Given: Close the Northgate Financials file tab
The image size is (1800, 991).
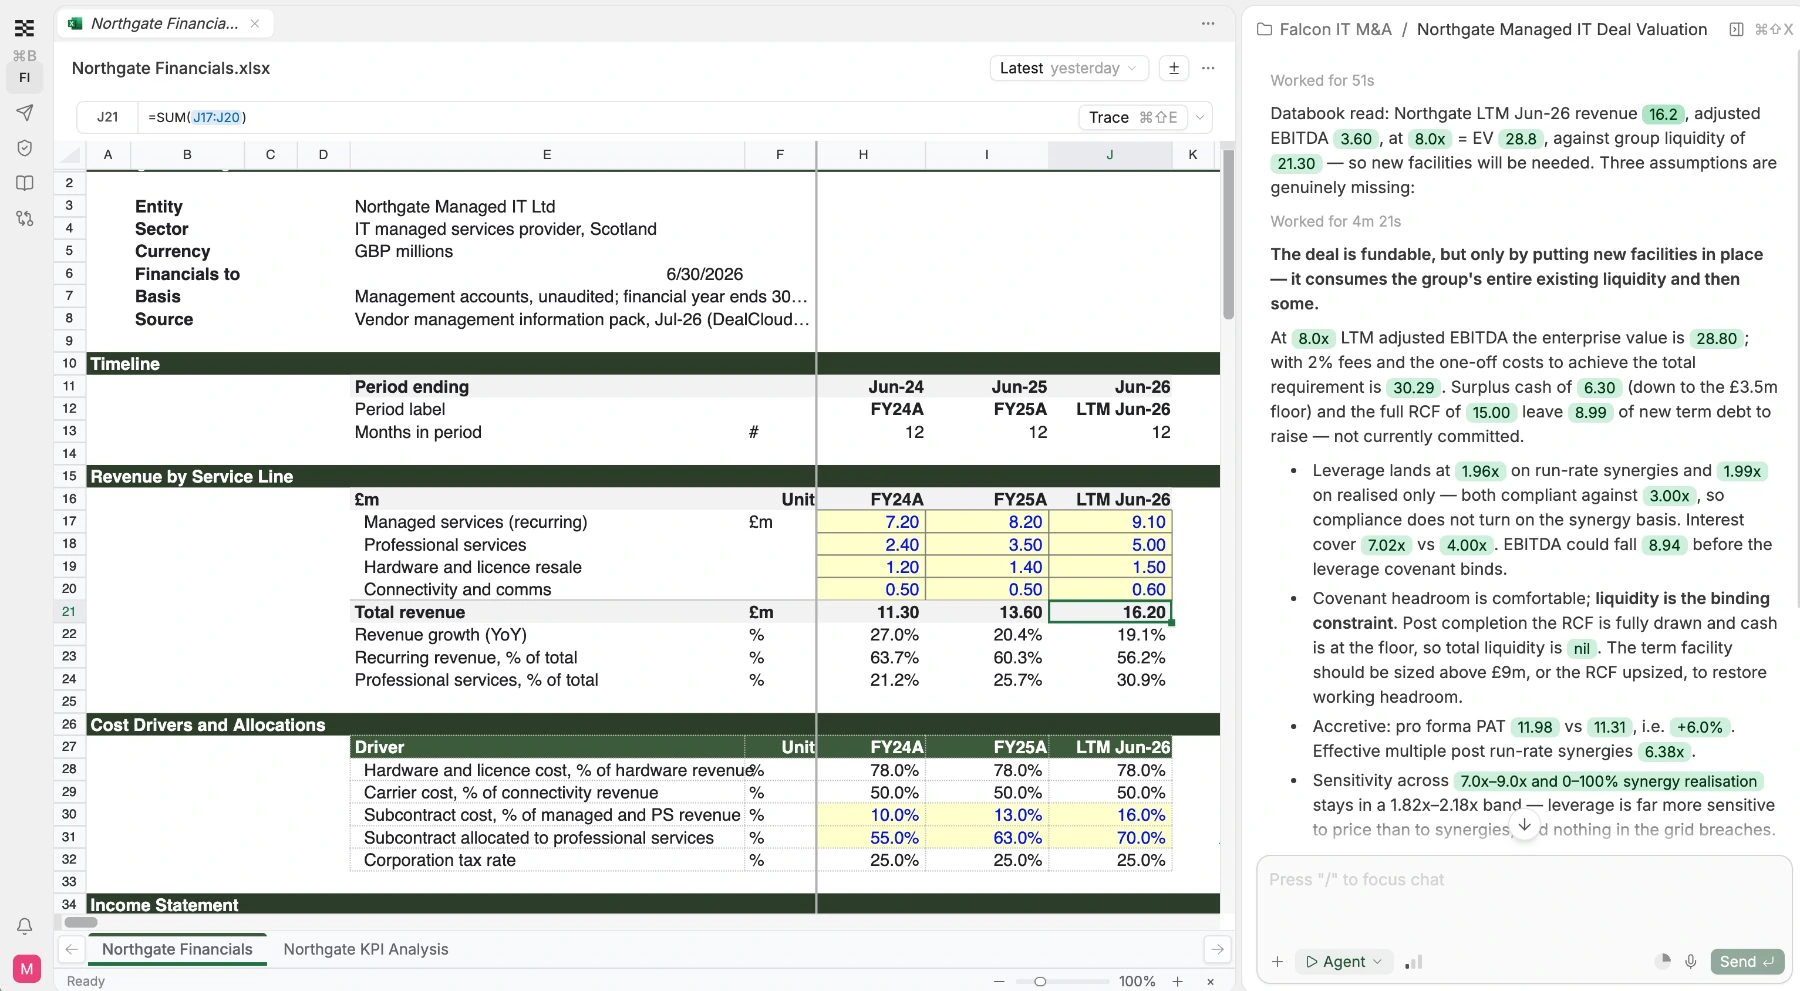Looking at the screenshot, I should 255,23.
